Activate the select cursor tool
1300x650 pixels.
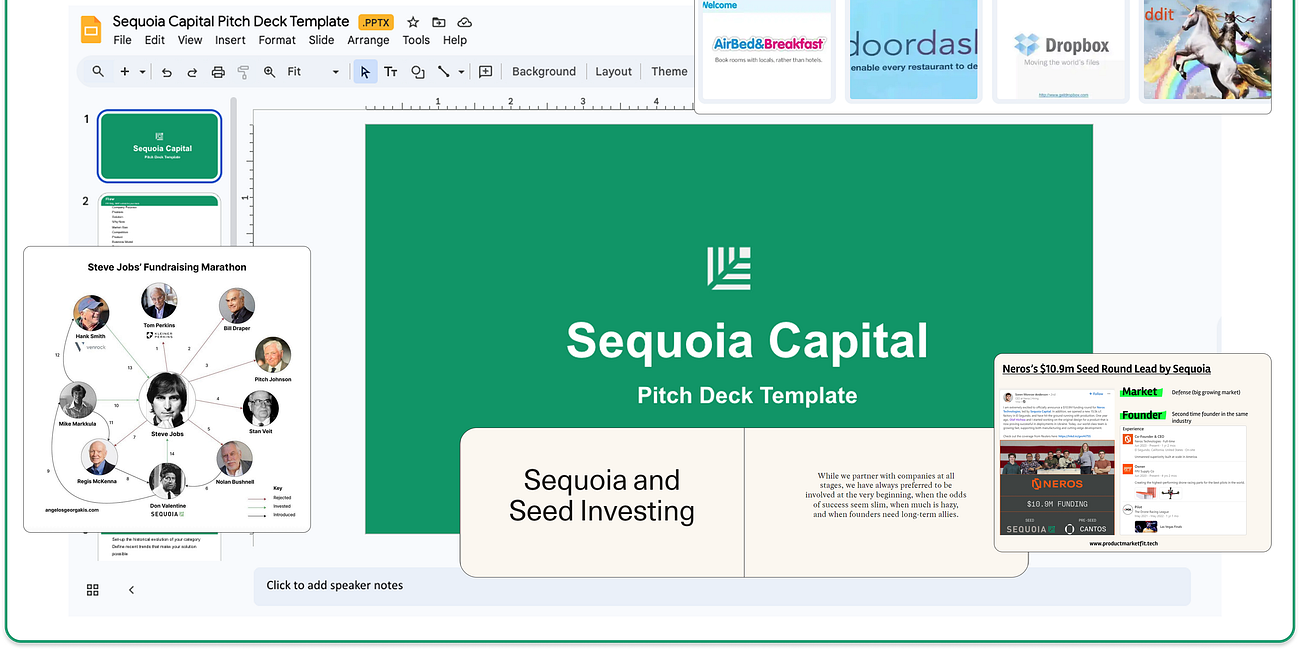coord(364,72)
